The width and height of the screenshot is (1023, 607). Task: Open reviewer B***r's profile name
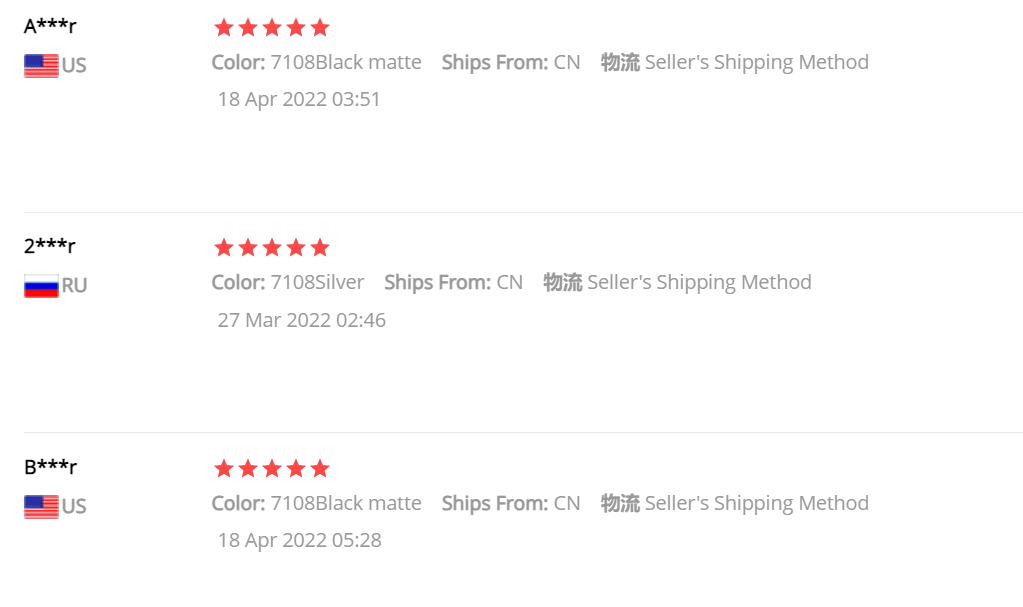click(x=50, y=467)
